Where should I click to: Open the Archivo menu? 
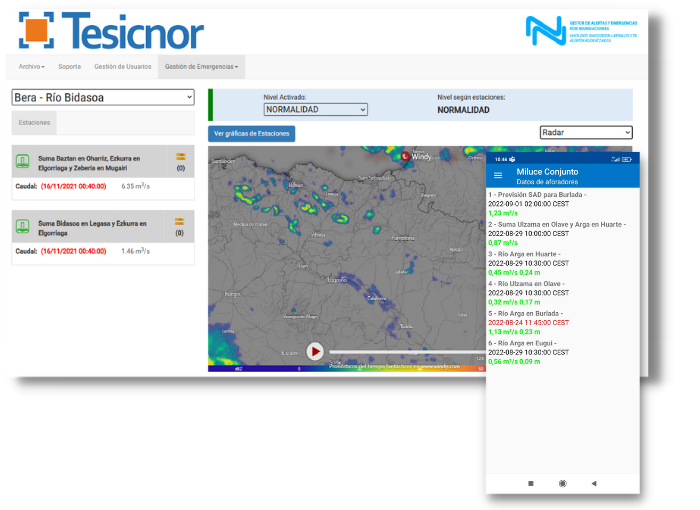tap(32, 67)
